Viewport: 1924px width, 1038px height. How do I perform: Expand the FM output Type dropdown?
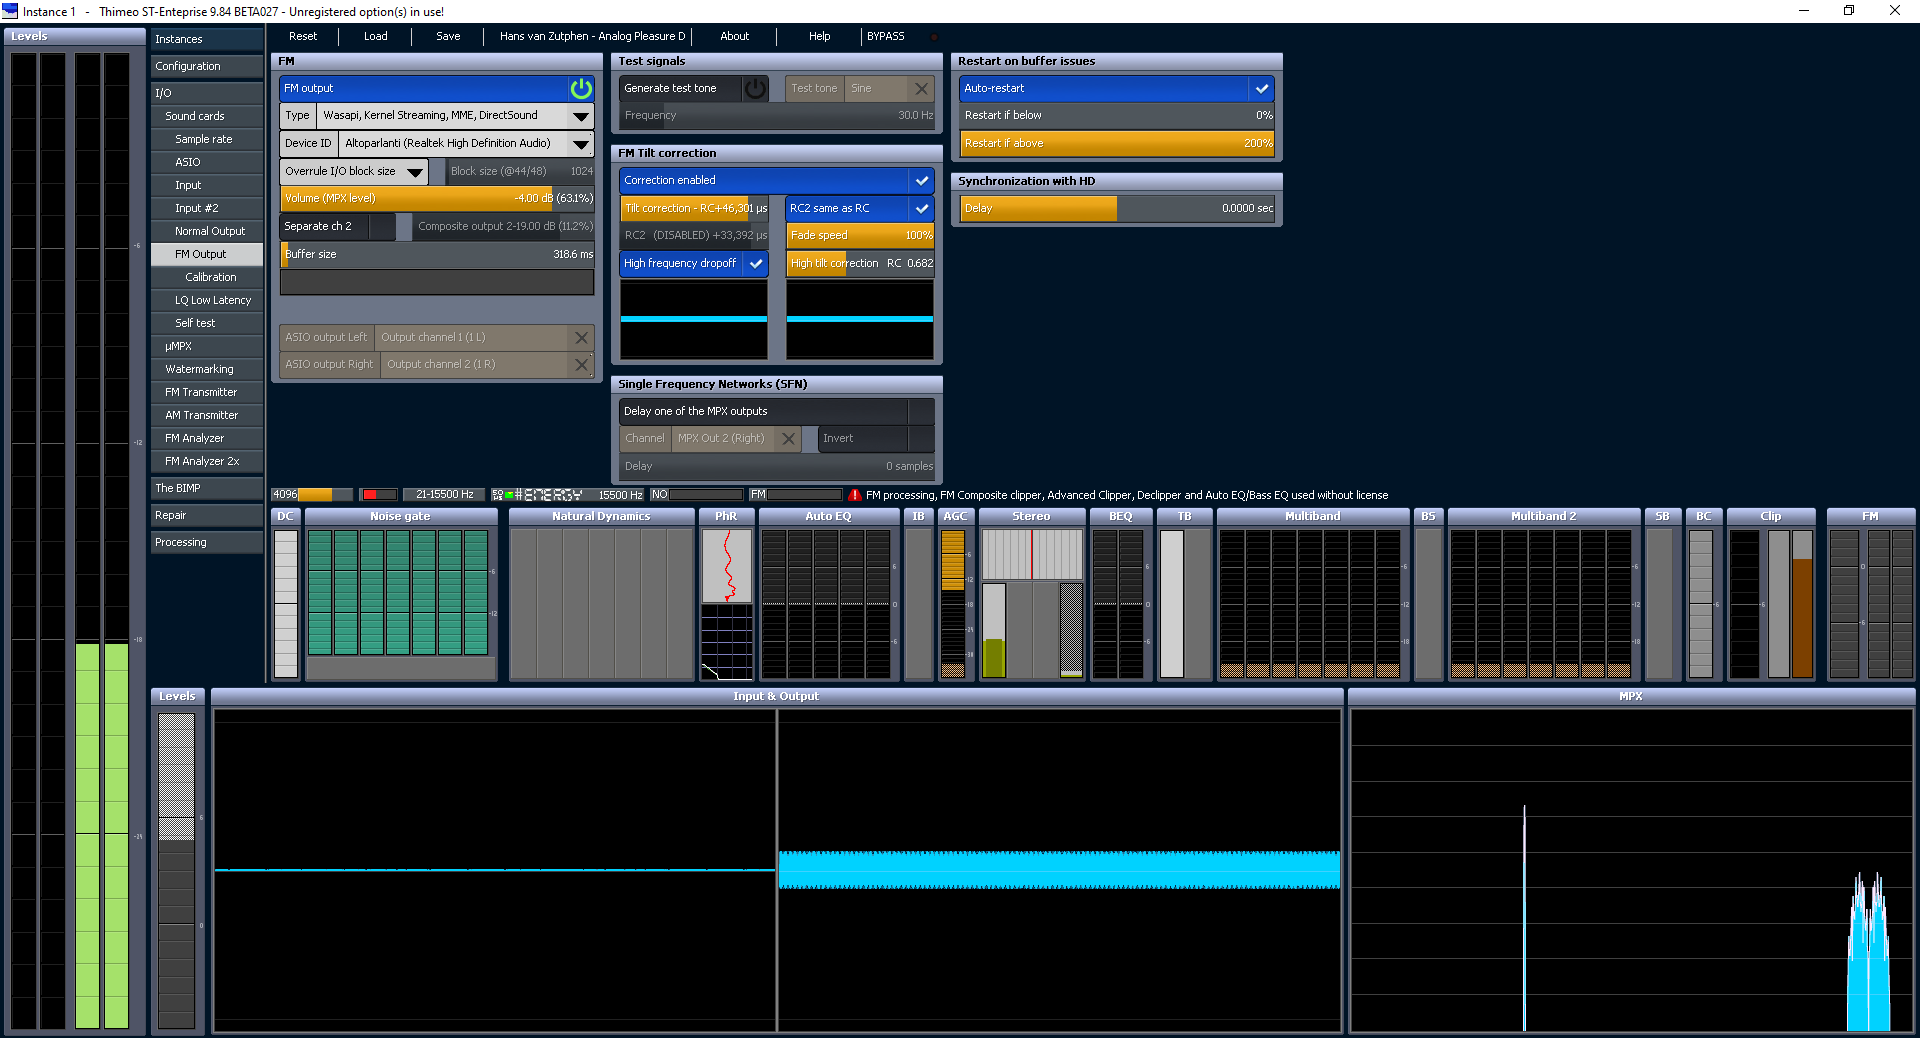point(581,116)
